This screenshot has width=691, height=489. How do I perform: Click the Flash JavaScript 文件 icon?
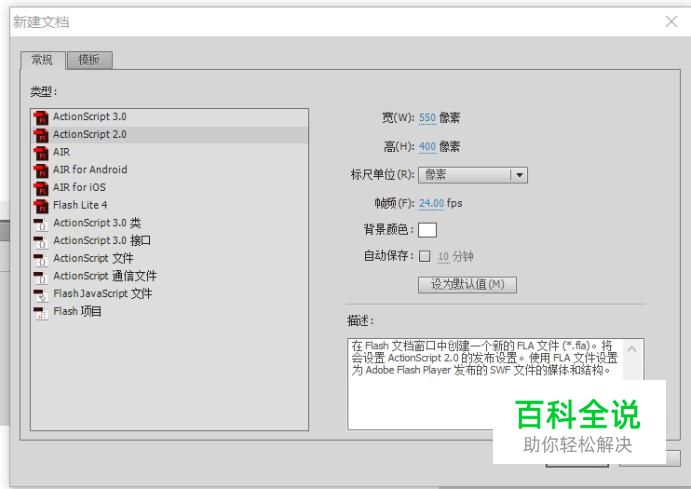click(41, 294)
